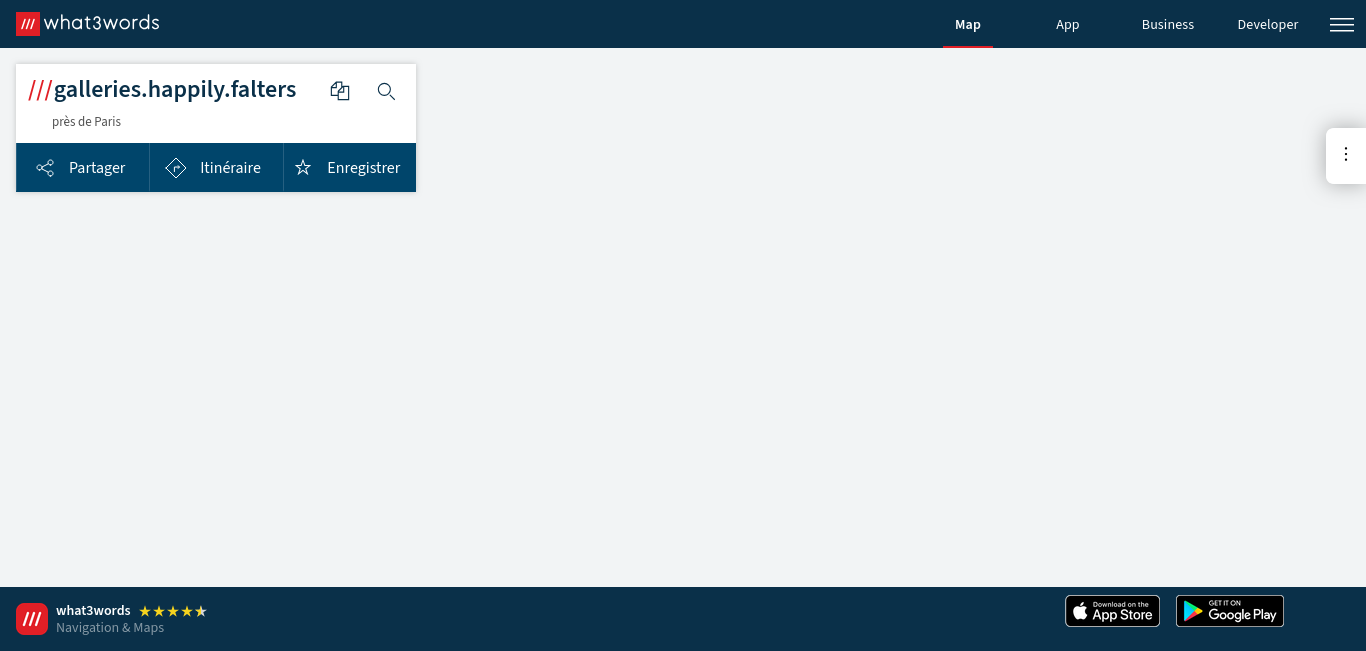Switch to the Map tab
Image resolution: width=1366 pixels, height=651 pixels.
(x=968, y=25)
